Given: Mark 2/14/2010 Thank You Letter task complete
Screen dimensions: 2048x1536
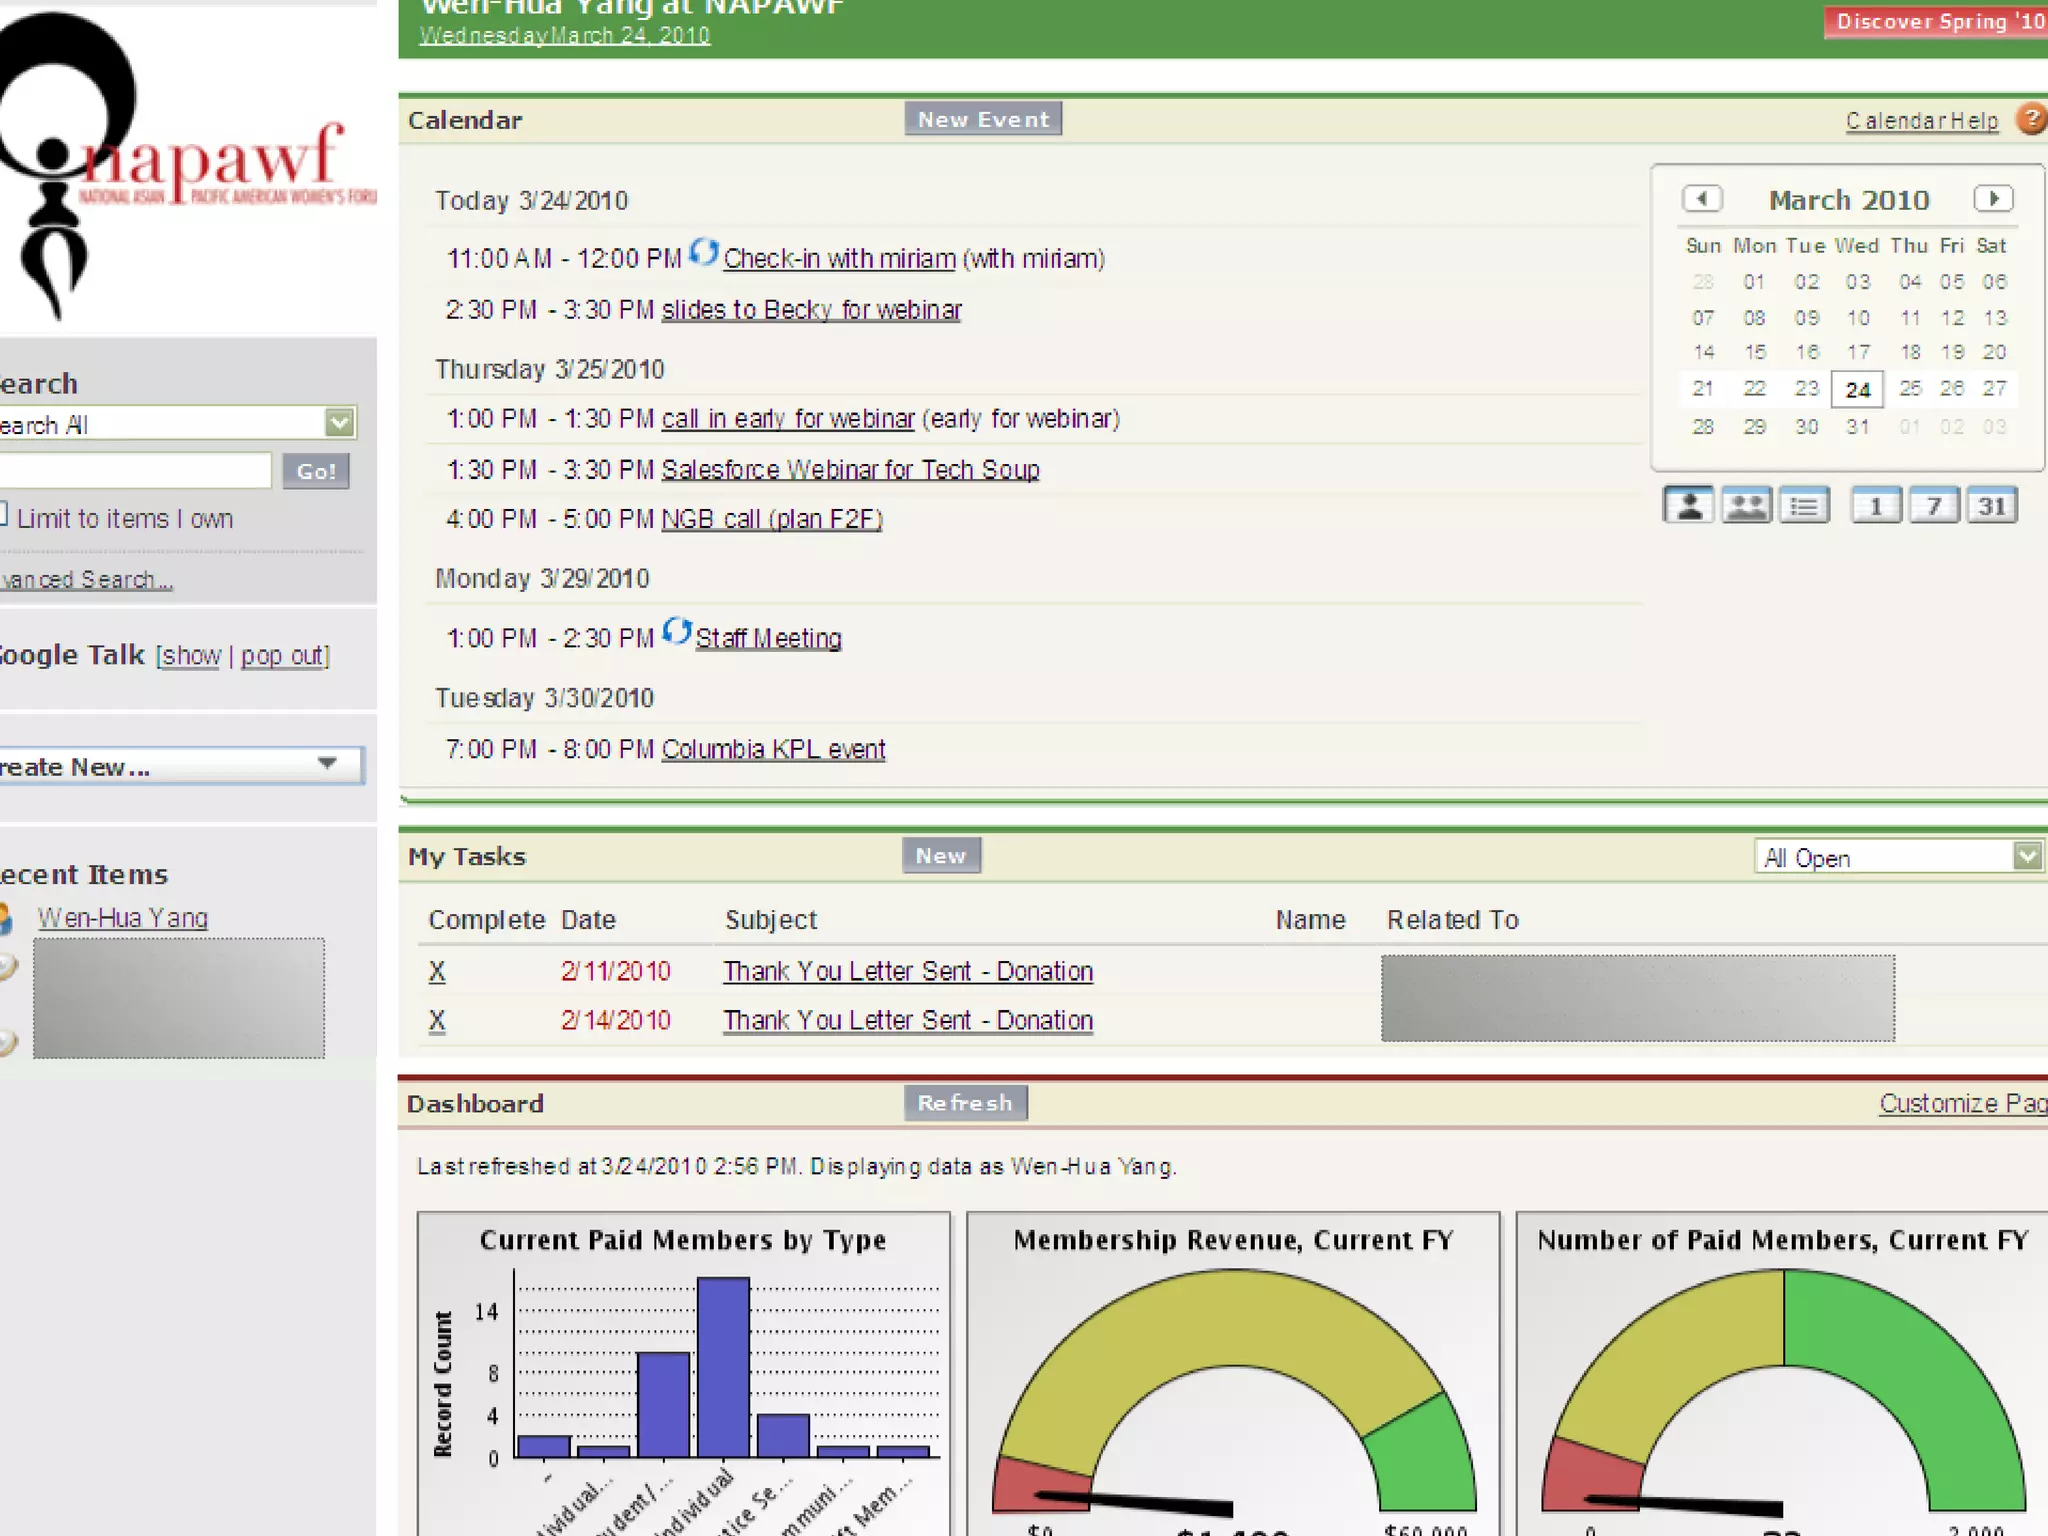Looking at the screenshot, I should coord(437,1020).
